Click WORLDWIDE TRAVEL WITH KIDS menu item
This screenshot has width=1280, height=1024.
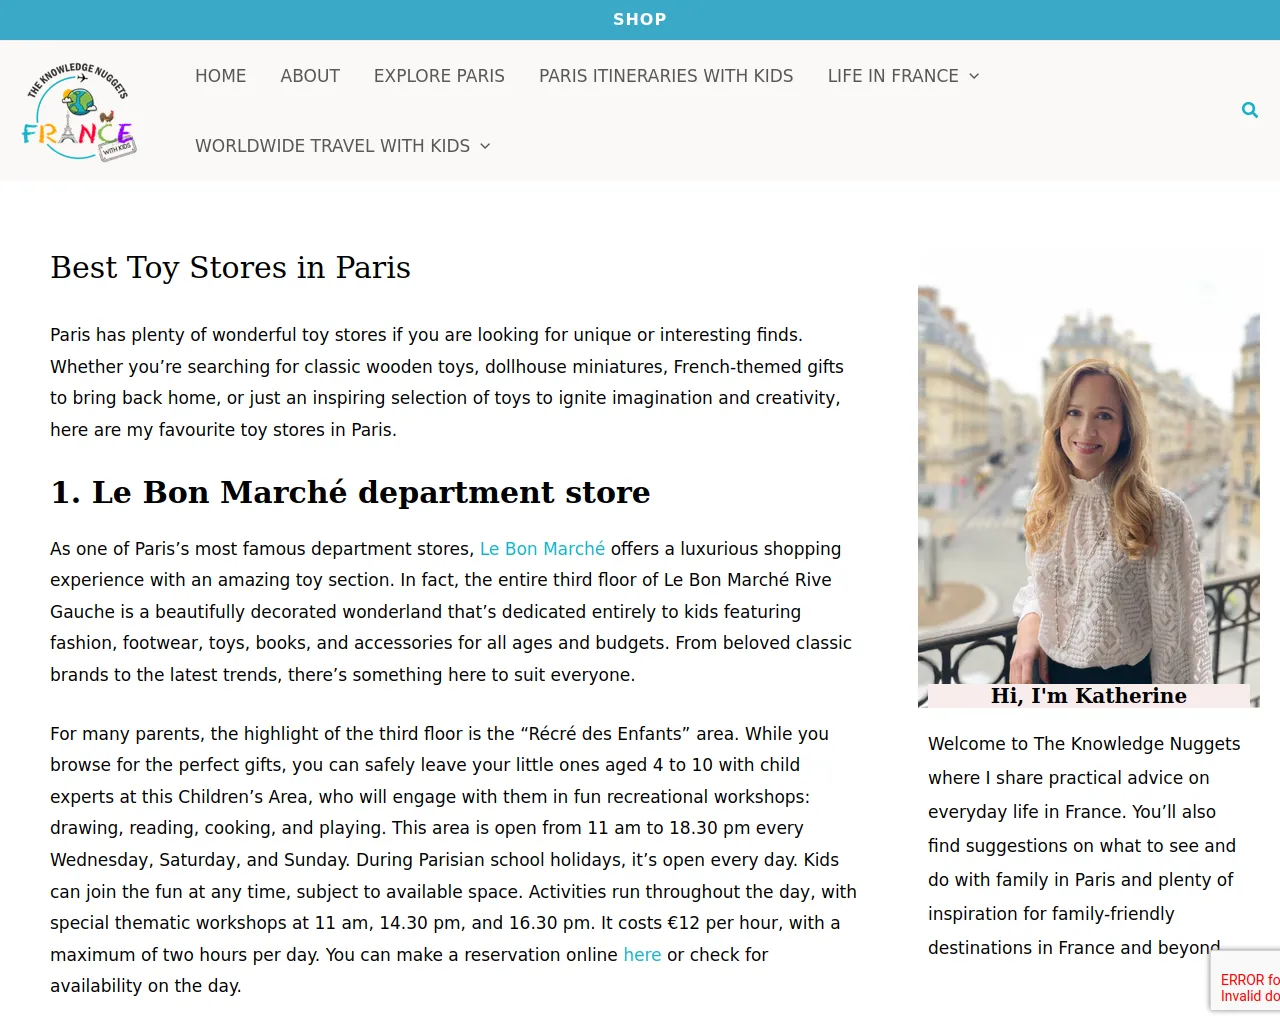click(x=332, y=146)
